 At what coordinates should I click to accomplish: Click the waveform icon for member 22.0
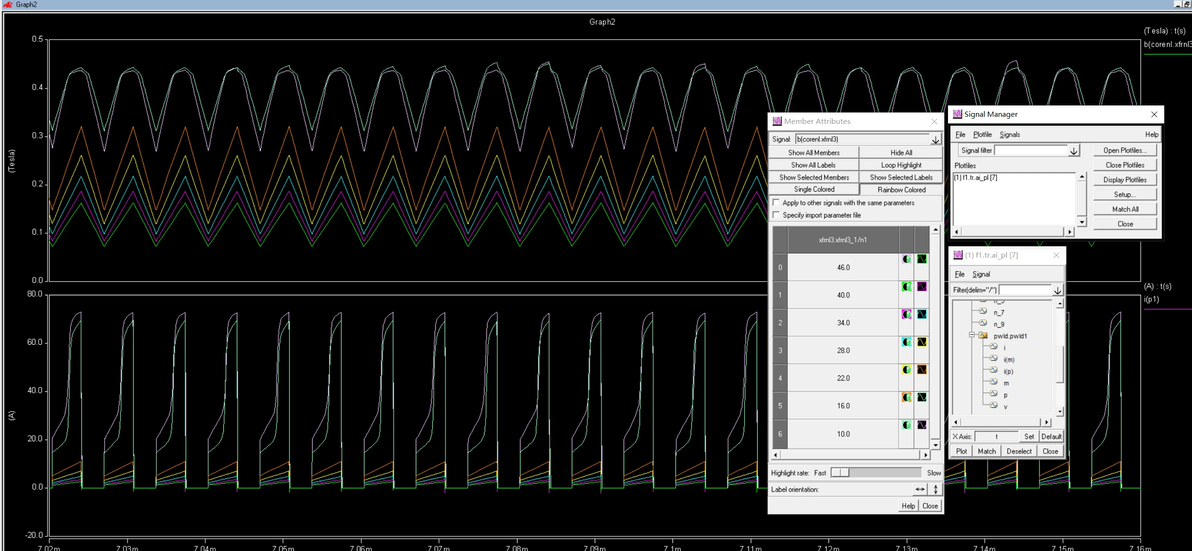921,369
